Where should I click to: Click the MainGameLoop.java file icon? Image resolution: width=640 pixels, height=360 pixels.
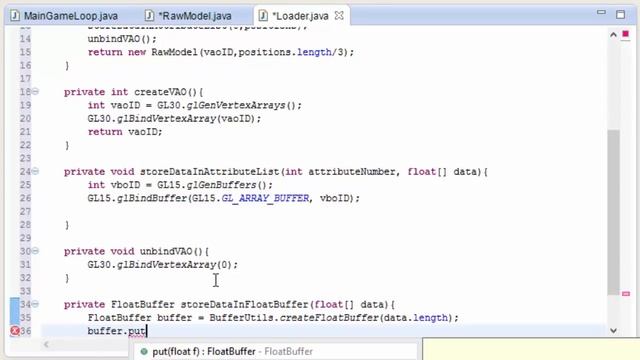click(x=15, y=16)
